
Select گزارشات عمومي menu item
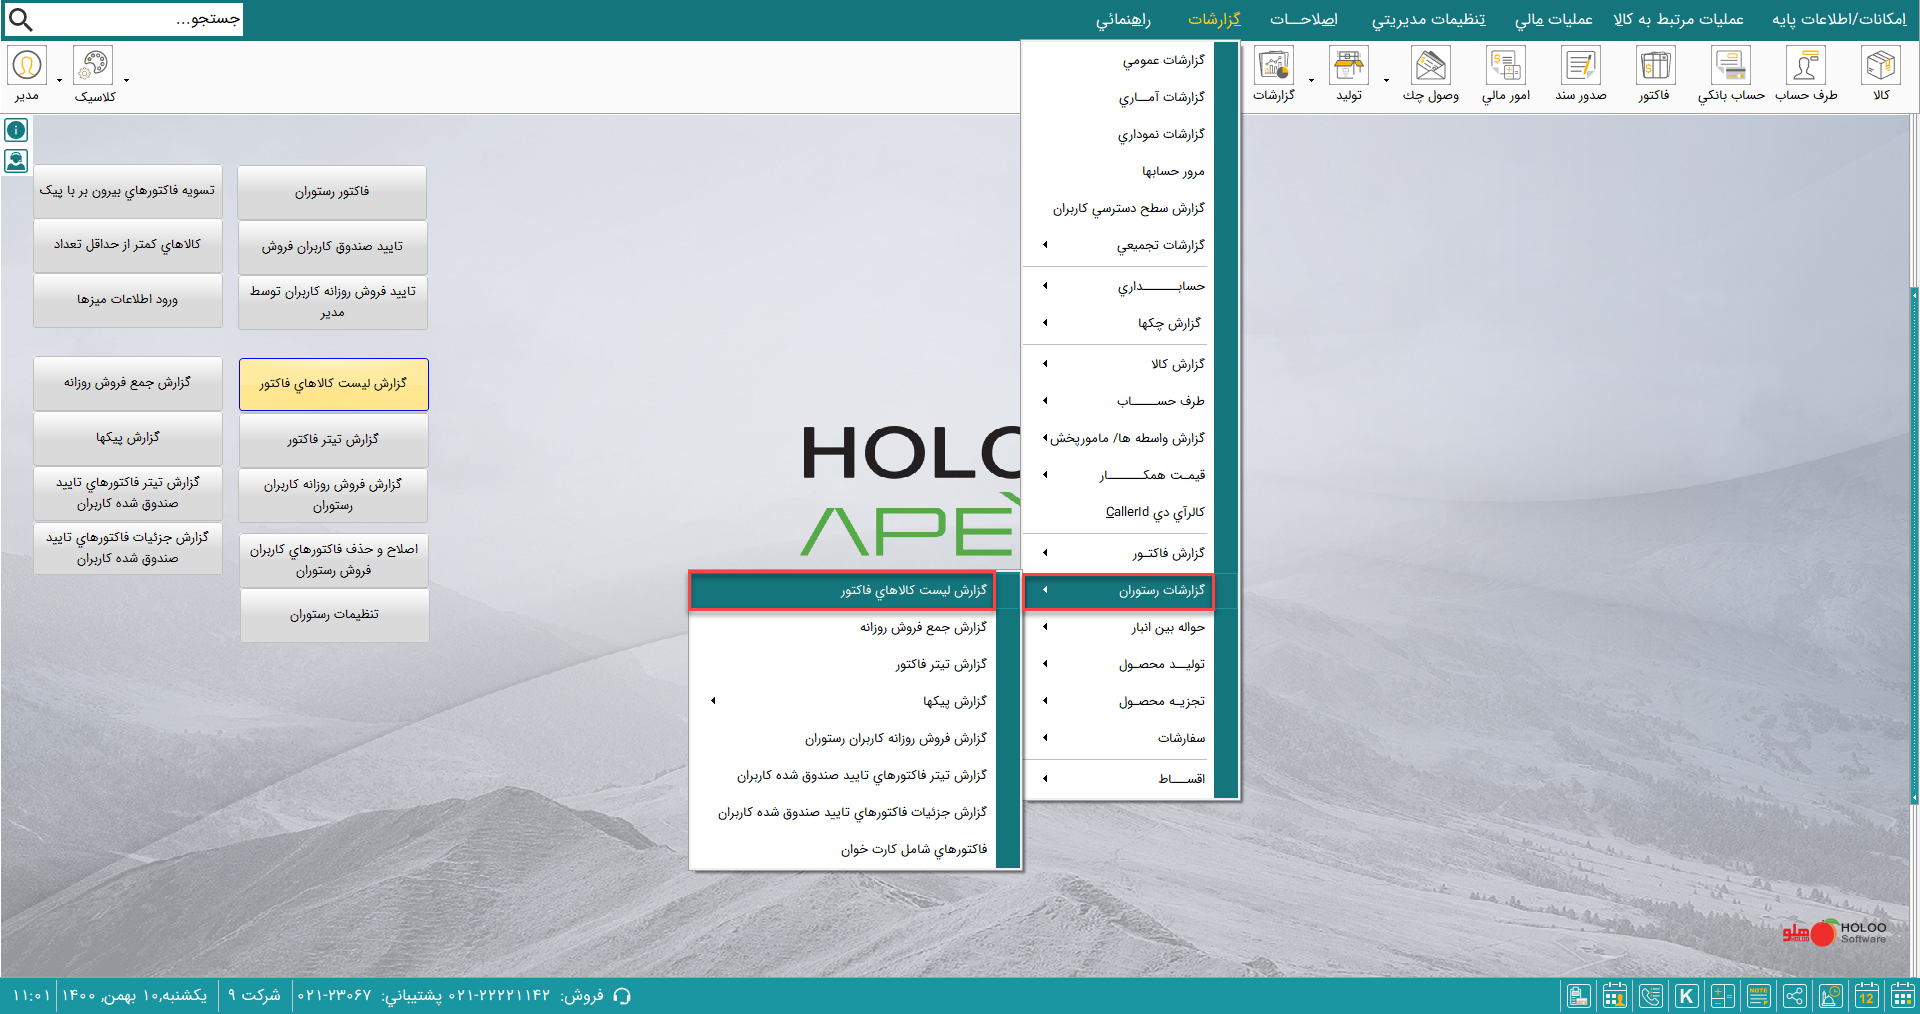(x=1118, y=60)
